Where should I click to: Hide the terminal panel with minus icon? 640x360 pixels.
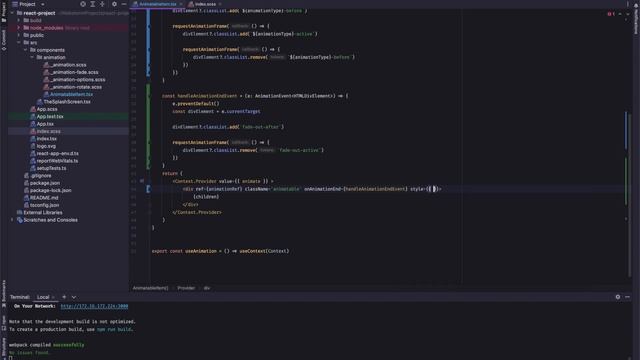coord(627,297)
